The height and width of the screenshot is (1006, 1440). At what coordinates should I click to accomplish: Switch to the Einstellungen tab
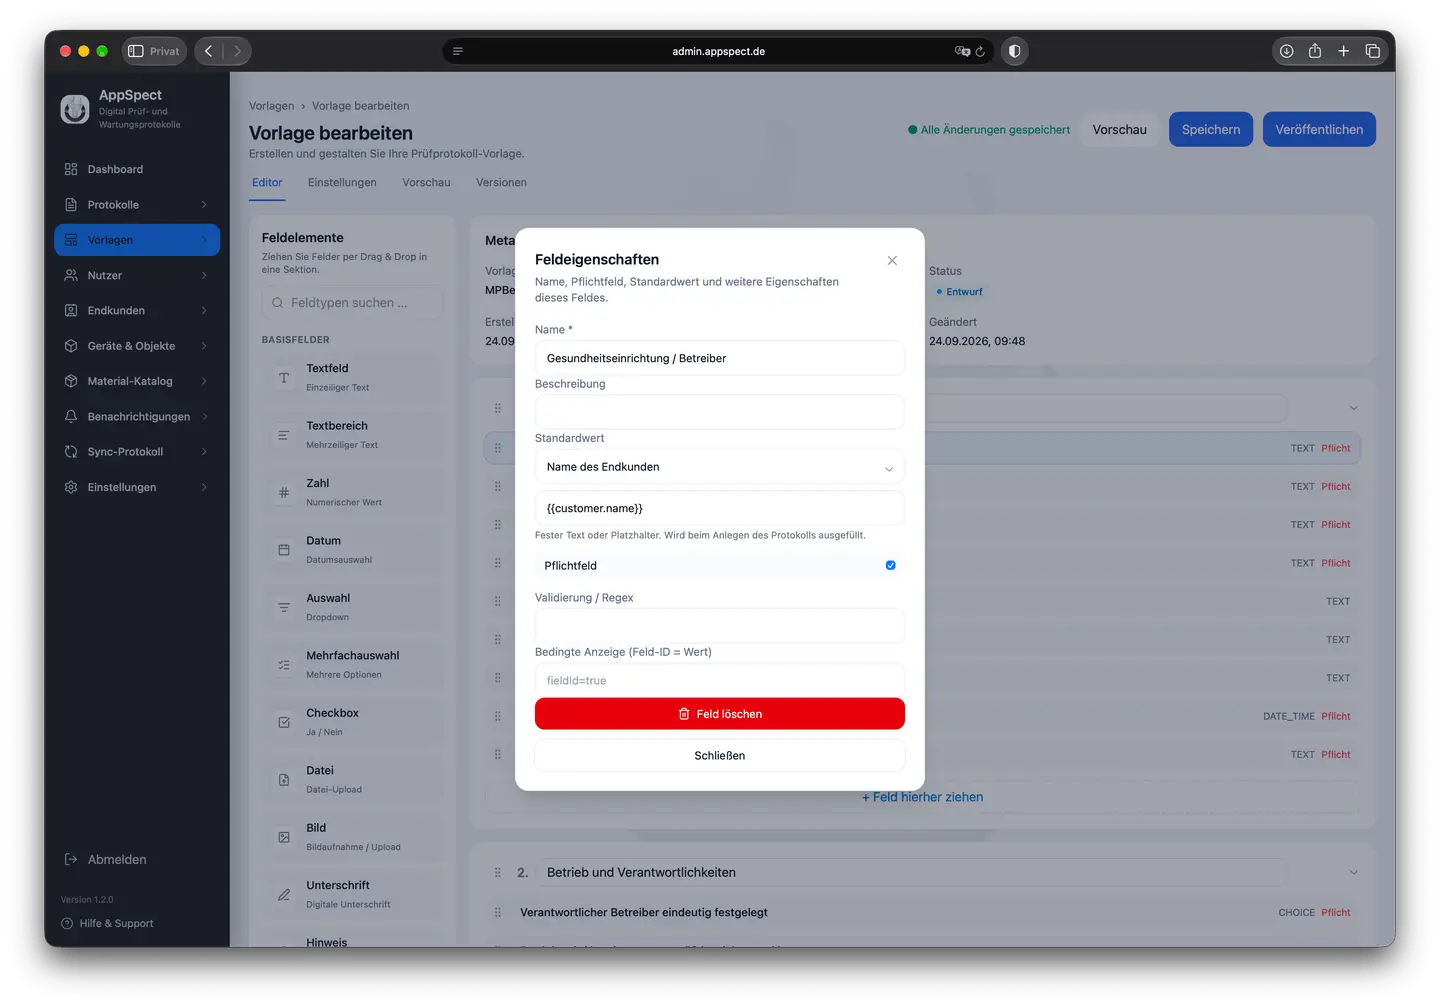[x=342, y=183]
